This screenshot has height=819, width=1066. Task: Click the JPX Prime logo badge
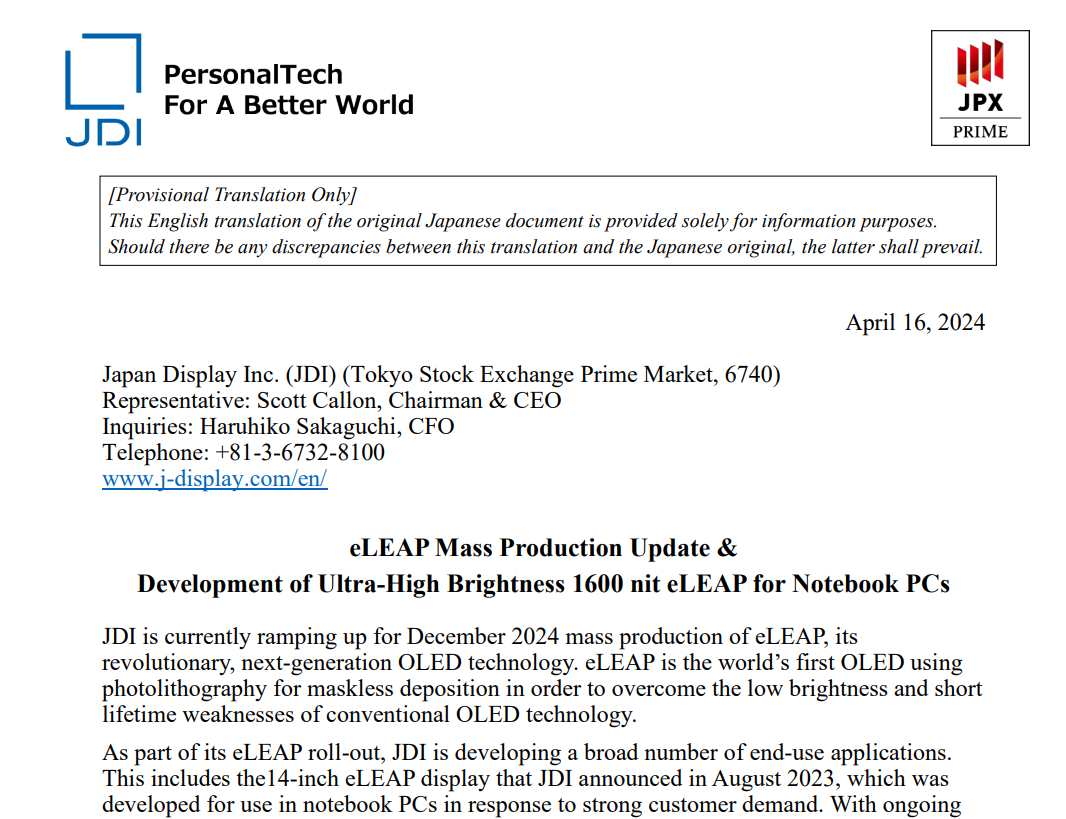pos(979,88)
